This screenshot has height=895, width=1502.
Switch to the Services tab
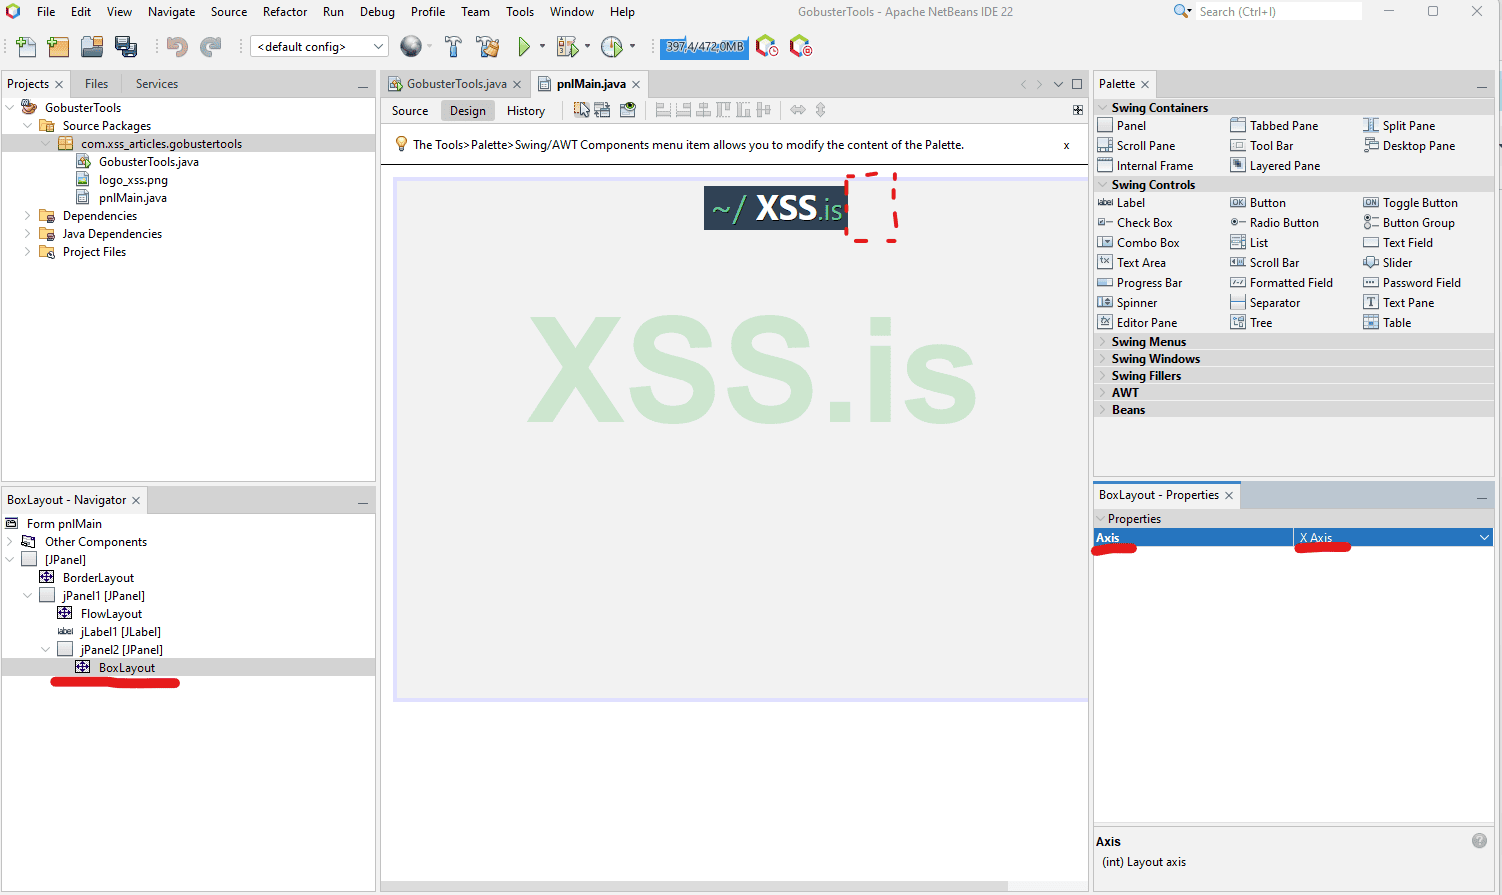(157, 84)
